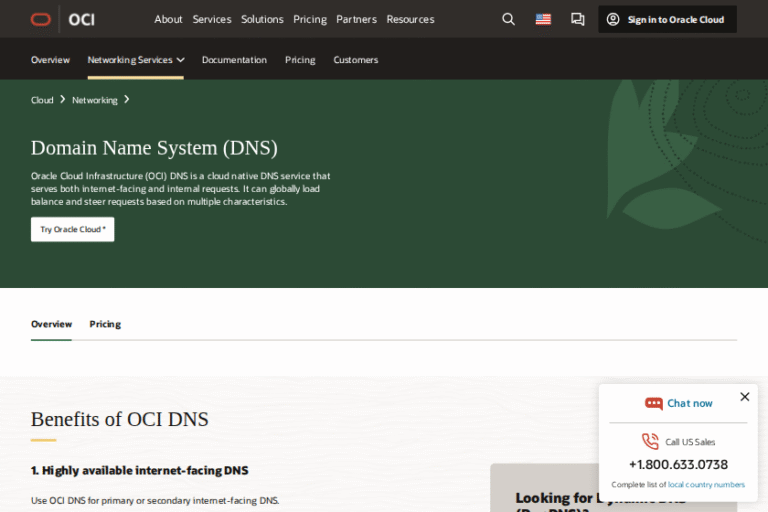Switch to the Pricing tab below banner
This screenshot has width=768, height=512.
coord(105,324)
